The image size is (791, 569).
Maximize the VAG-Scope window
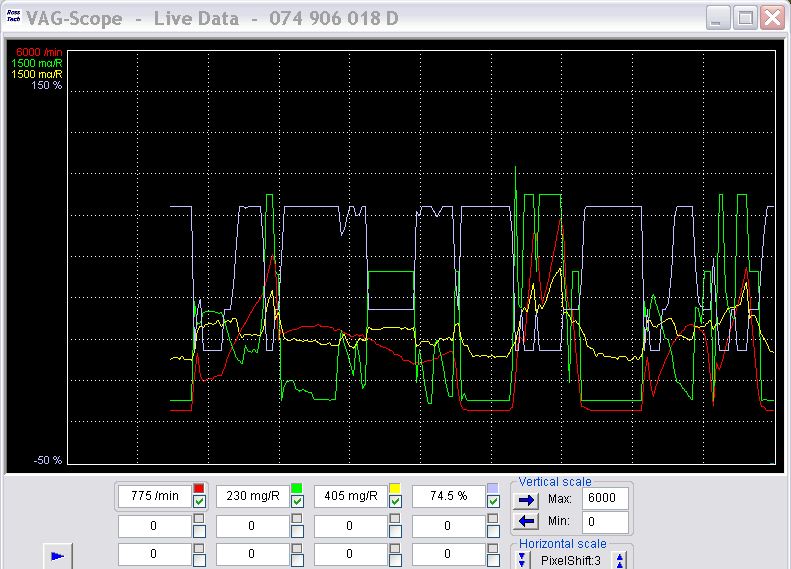click(x=745, y=18)
